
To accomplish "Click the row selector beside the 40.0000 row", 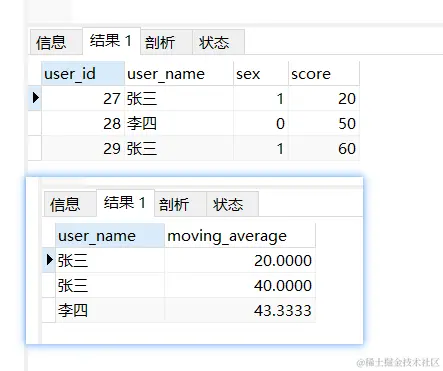I will (x=49, y=285).
